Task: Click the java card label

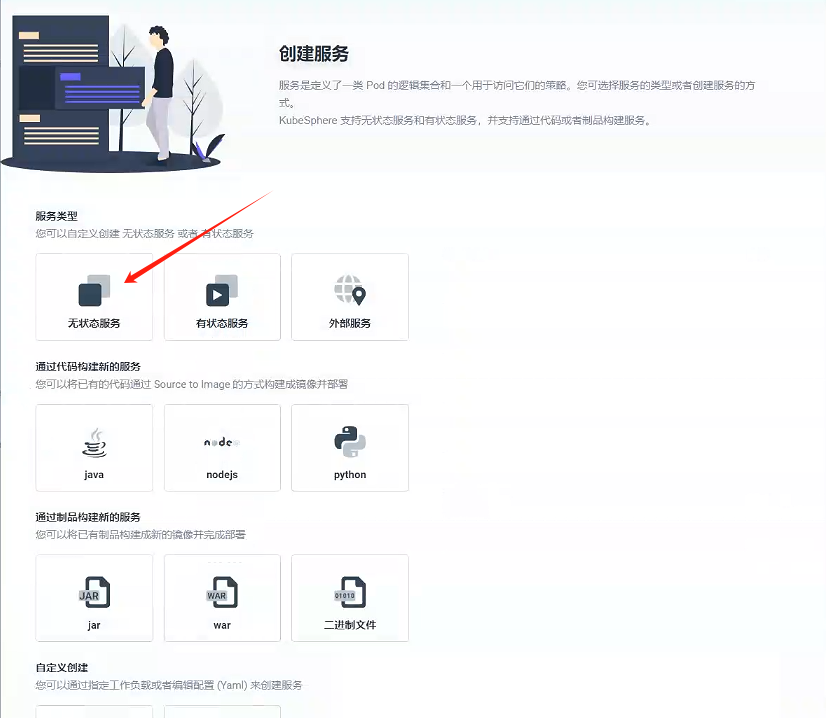Action: click(x=94, y=475)
